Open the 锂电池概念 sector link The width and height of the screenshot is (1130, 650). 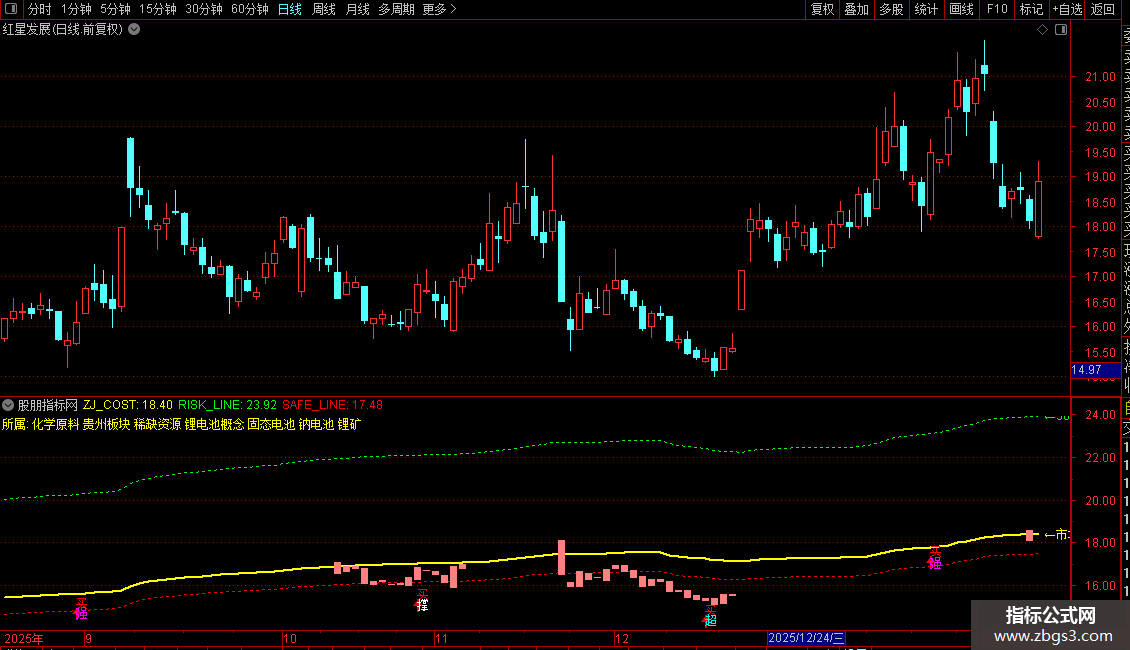click(x=214, y=424)
